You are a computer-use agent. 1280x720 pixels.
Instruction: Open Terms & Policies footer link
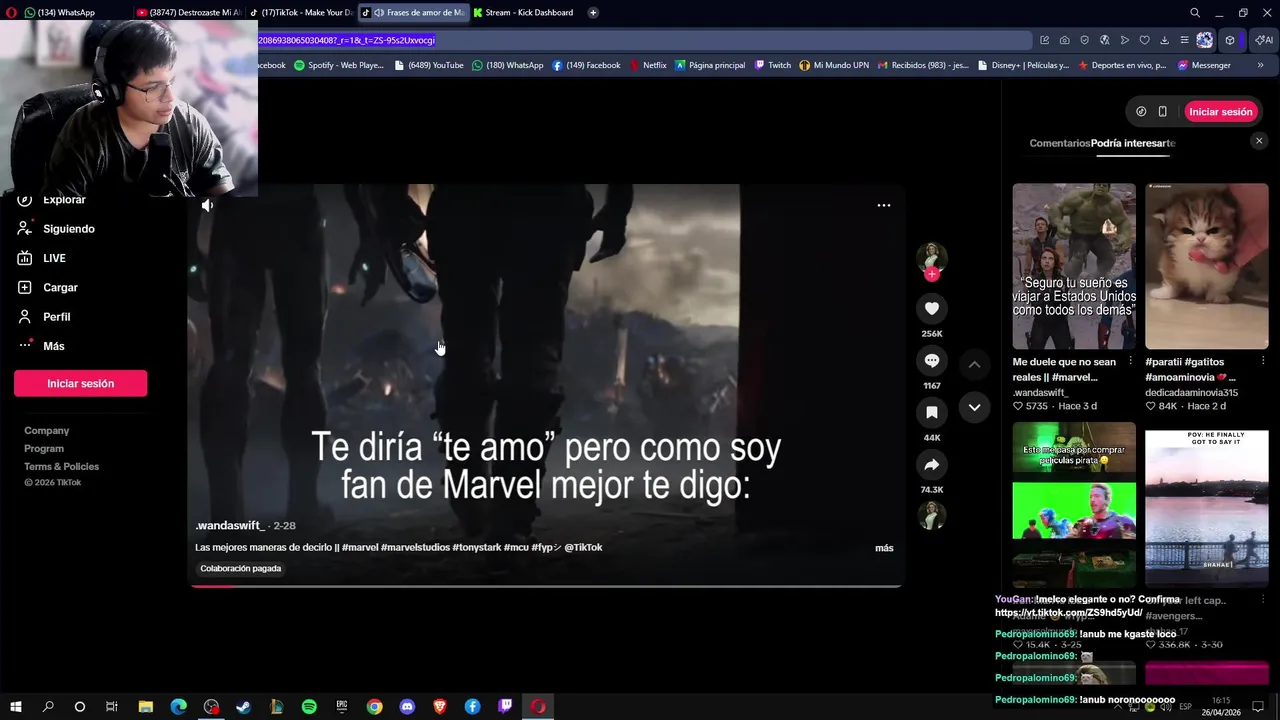coord(62,467)
